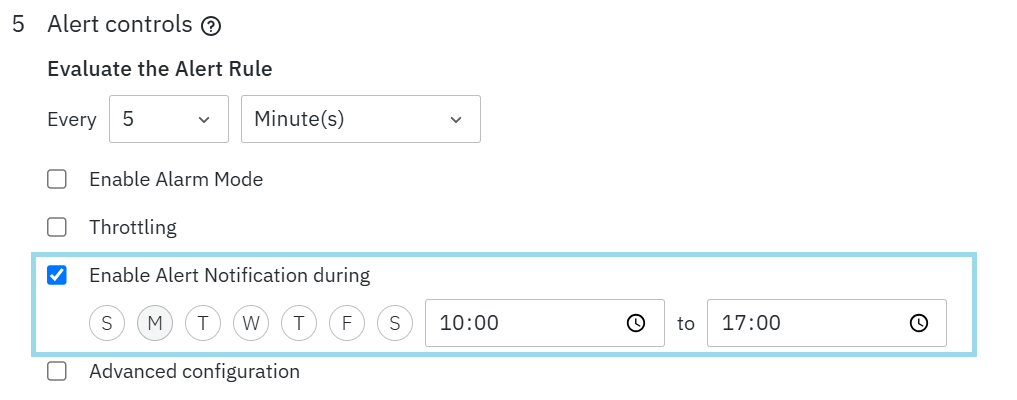Click the 17:00 end time field
This screenshot has height=400, width=1017.
click(x=800, y=323)
